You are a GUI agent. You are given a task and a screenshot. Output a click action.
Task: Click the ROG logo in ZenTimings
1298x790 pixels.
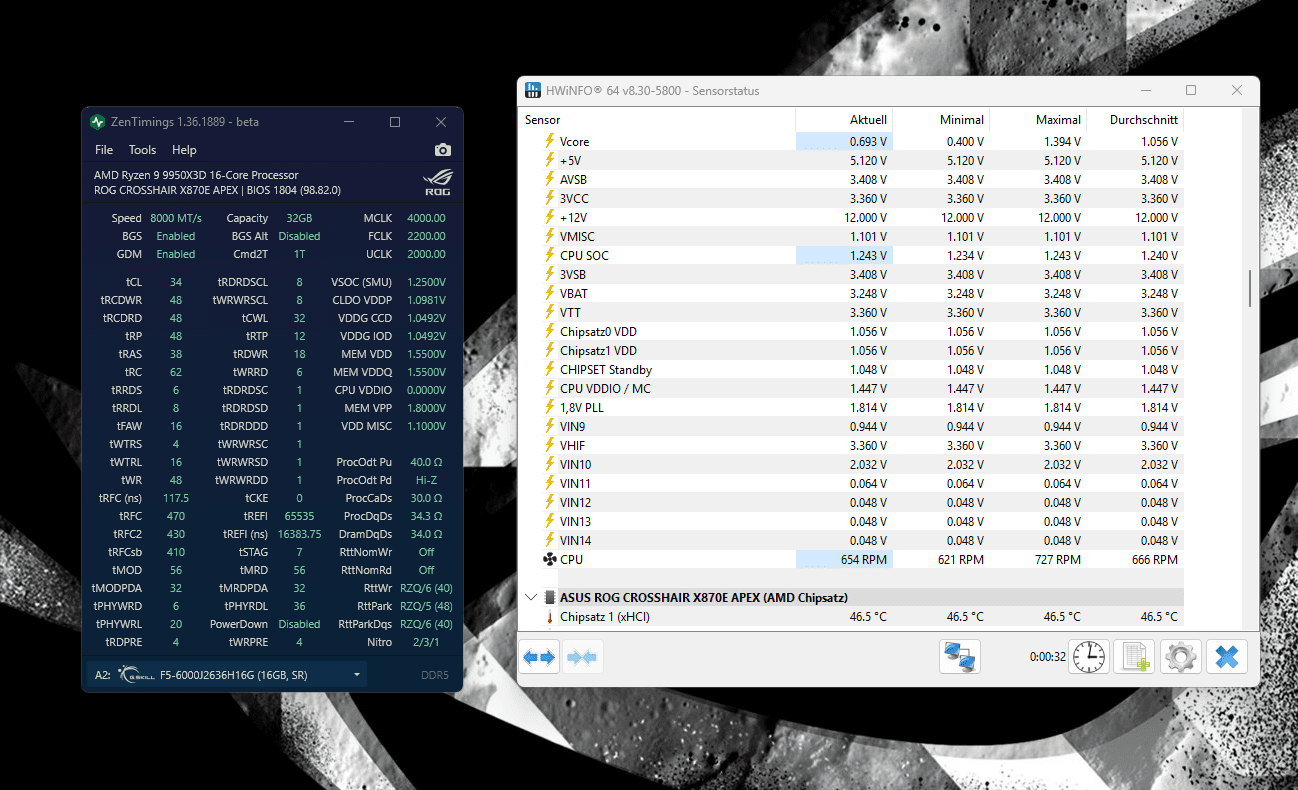tap(438, 182)
